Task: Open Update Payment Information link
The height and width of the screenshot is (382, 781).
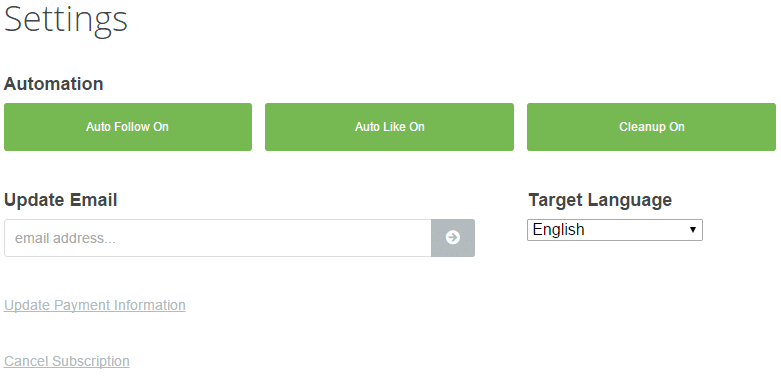Action: [95, 305]
